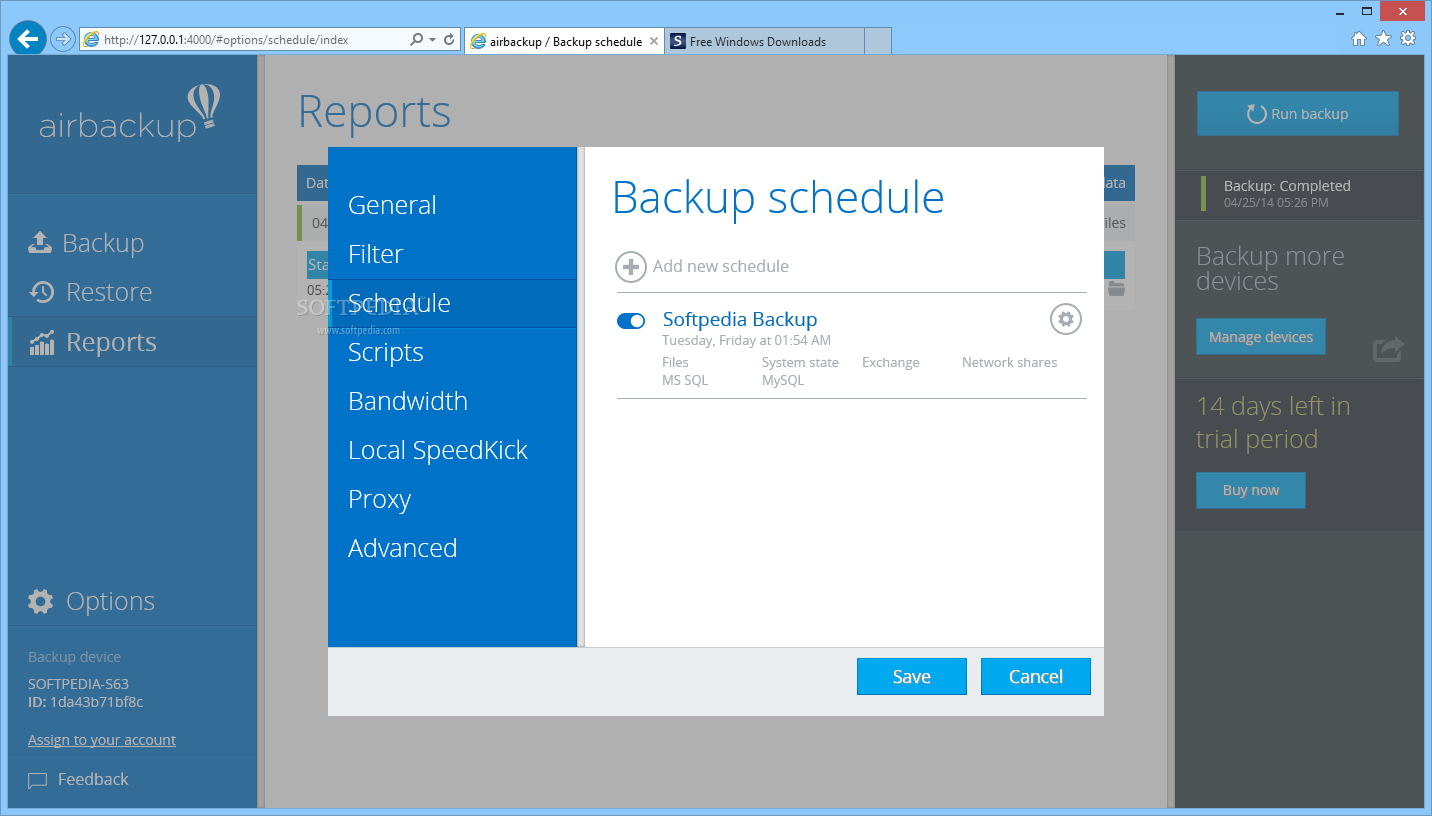
Task: Click the 'Exchange' label
Action: pos(890,362)
